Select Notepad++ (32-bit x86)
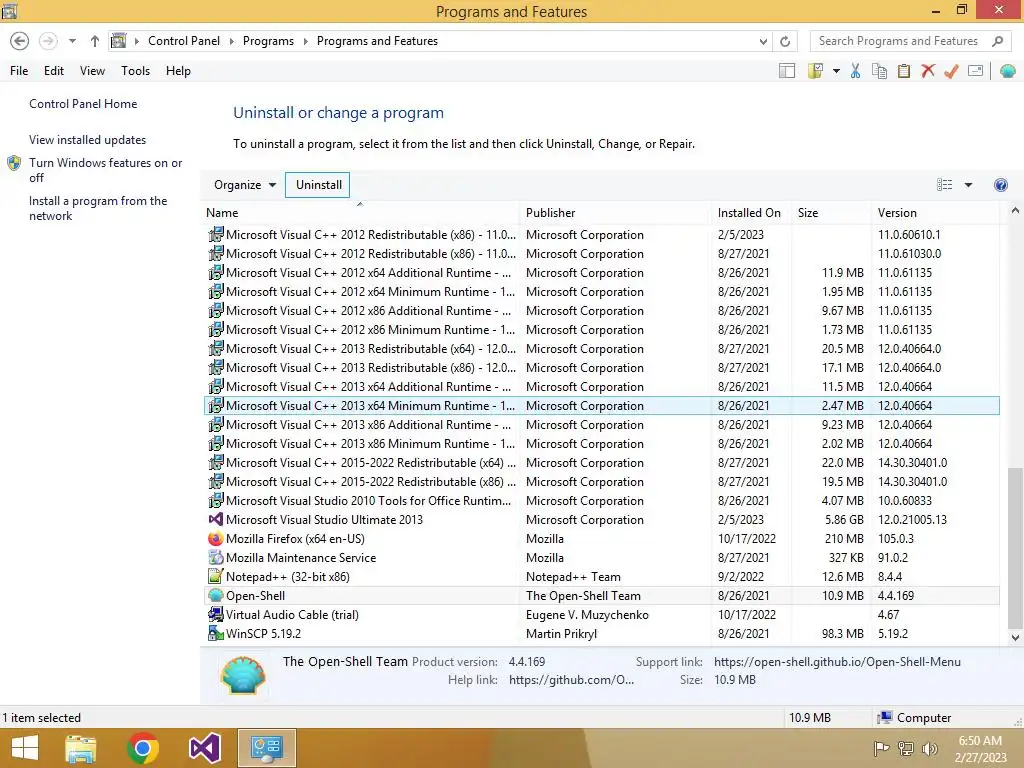The width and height of the screenshot is (1024, 768). 601,577
